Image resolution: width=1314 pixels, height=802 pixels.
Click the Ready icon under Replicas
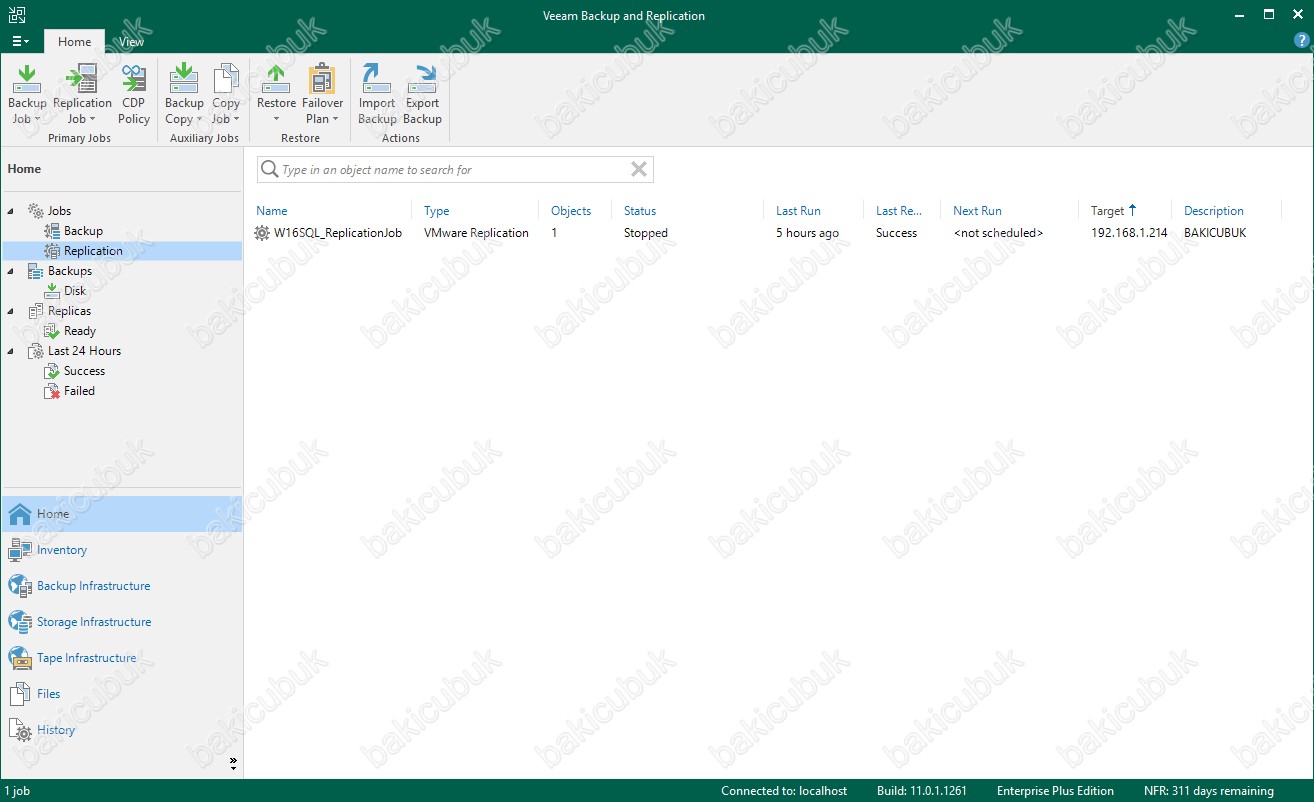52,331
